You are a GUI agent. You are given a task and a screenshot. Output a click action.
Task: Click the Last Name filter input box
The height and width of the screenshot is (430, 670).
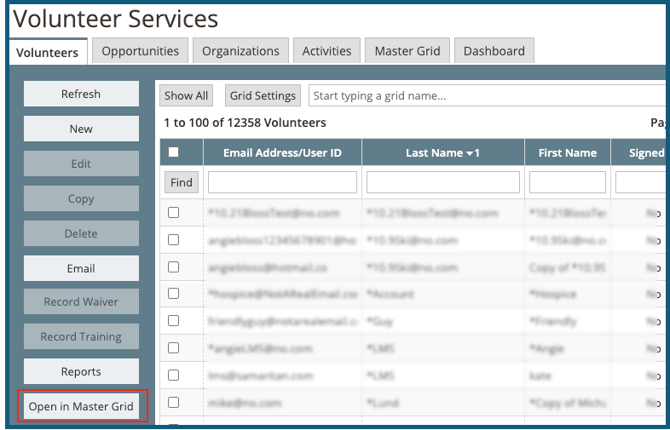[442, 182]
